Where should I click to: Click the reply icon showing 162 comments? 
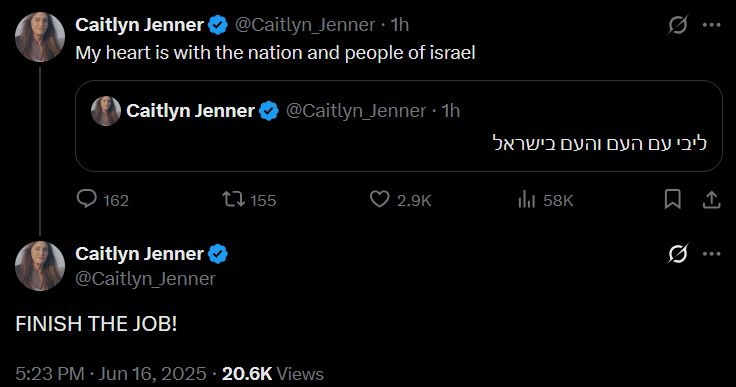[87, 199]
